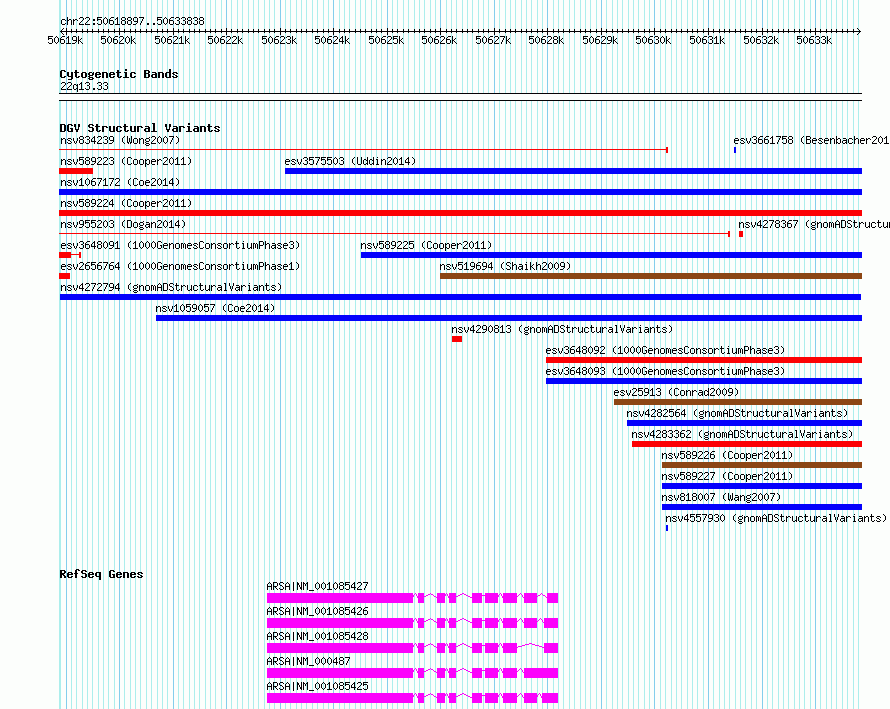This screenshot has width=890, height=709.
Task: Select nsv955203 (Dogan2014) variant label
Action: pyautogui.click(x=123, y=224)
